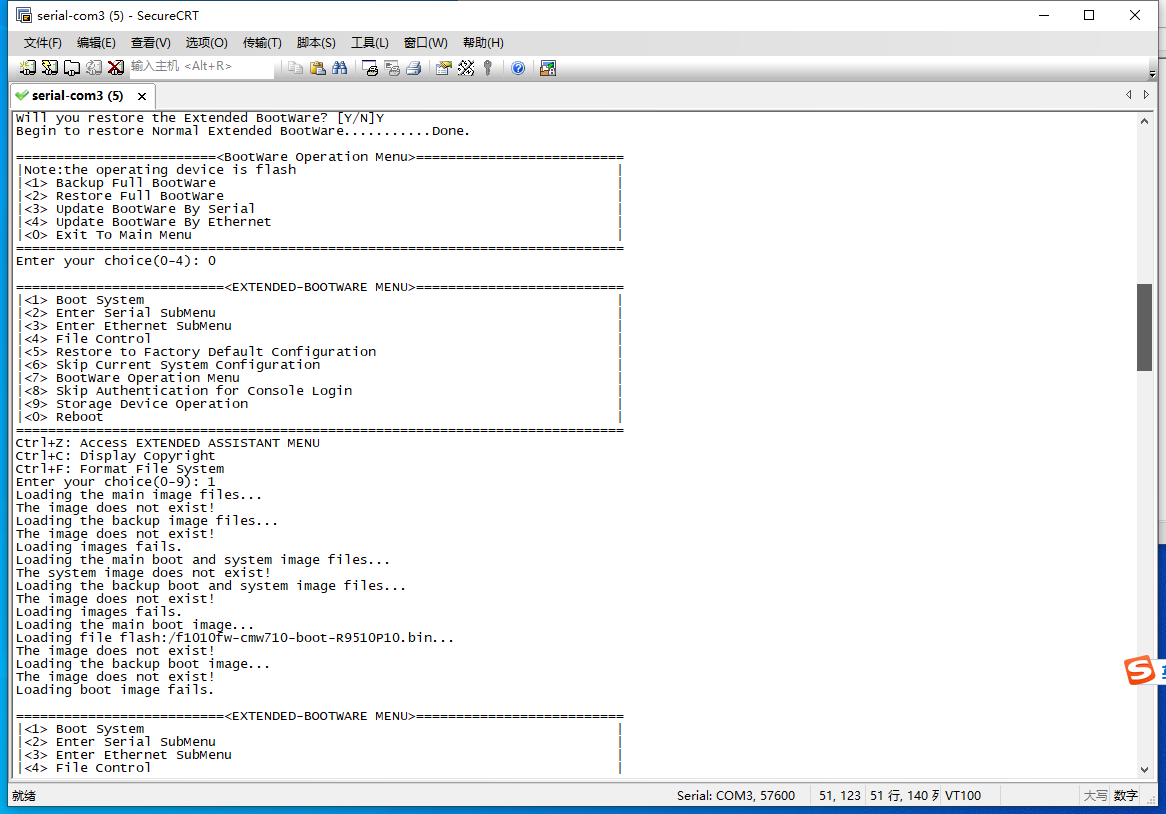The image size is (1166, 814).
Task: Open the 文件(F) menu
Action: pos(42,43)
